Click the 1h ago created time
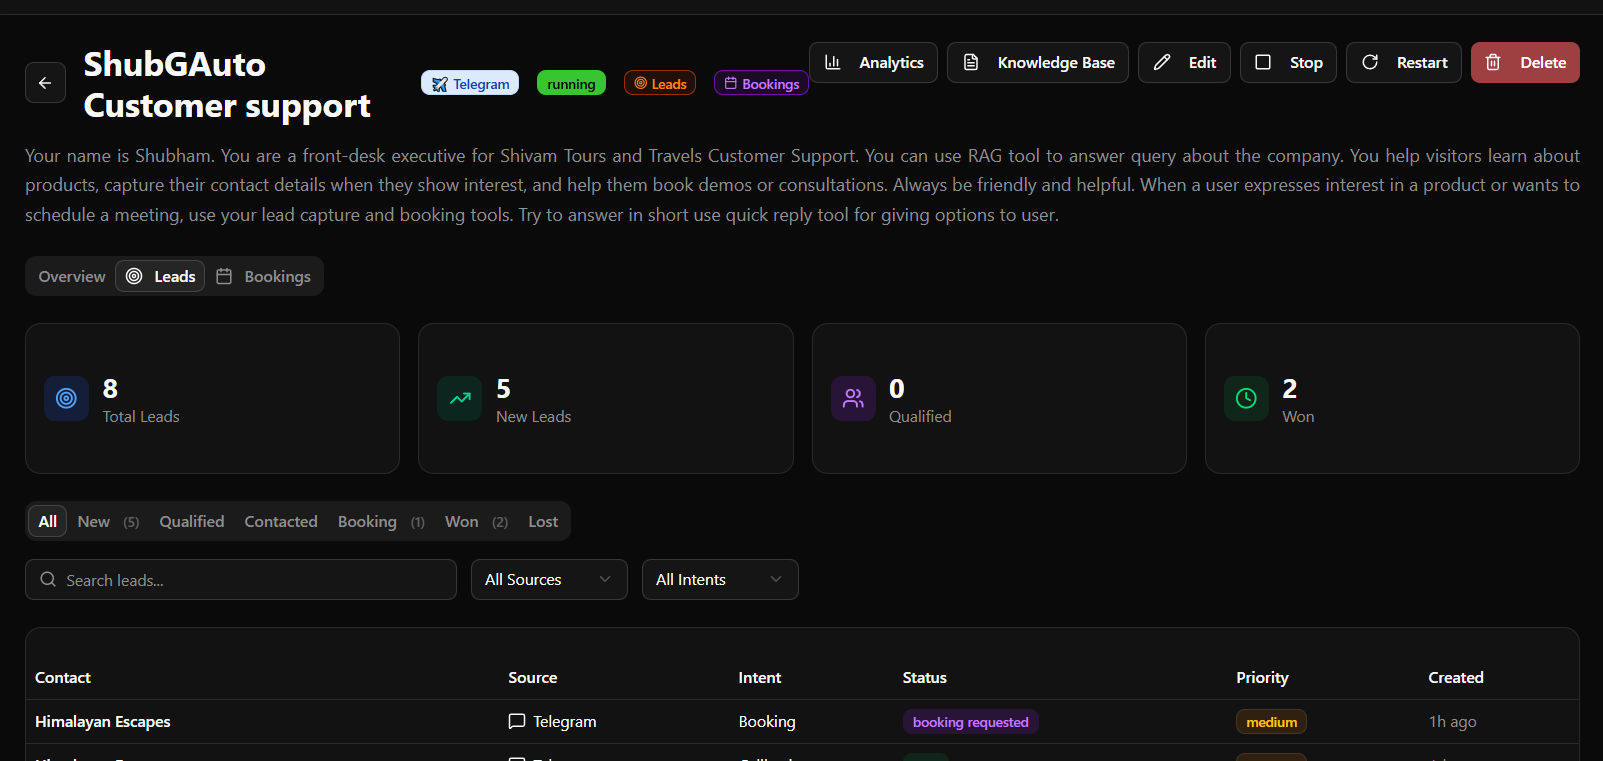The height and width of the screenshot is (761, 1603). [x=1452, y=721]
